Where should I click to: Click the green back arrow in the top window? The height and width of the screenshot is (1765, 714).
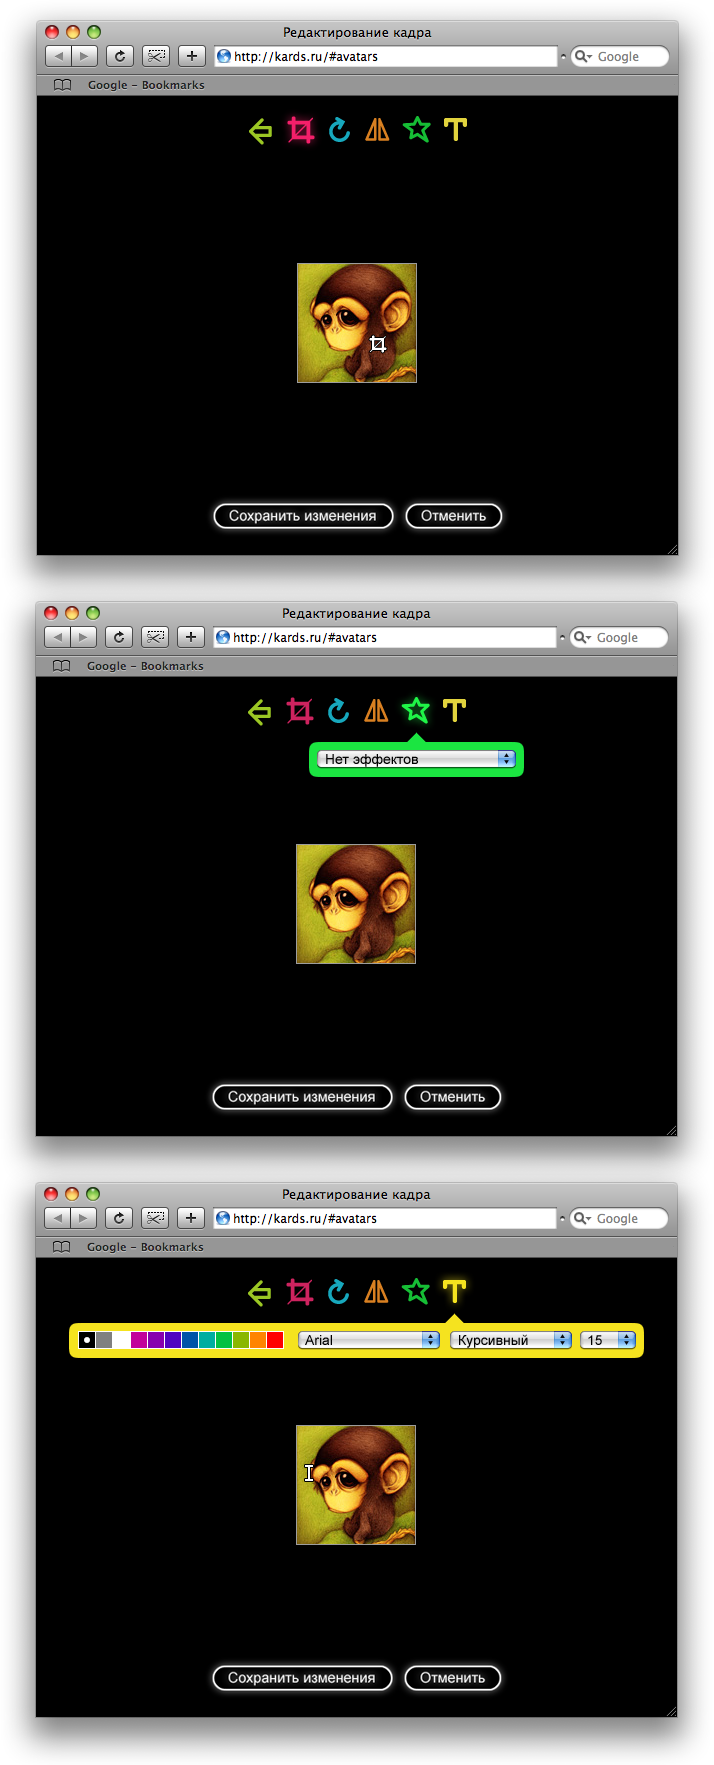pos(260,130)
